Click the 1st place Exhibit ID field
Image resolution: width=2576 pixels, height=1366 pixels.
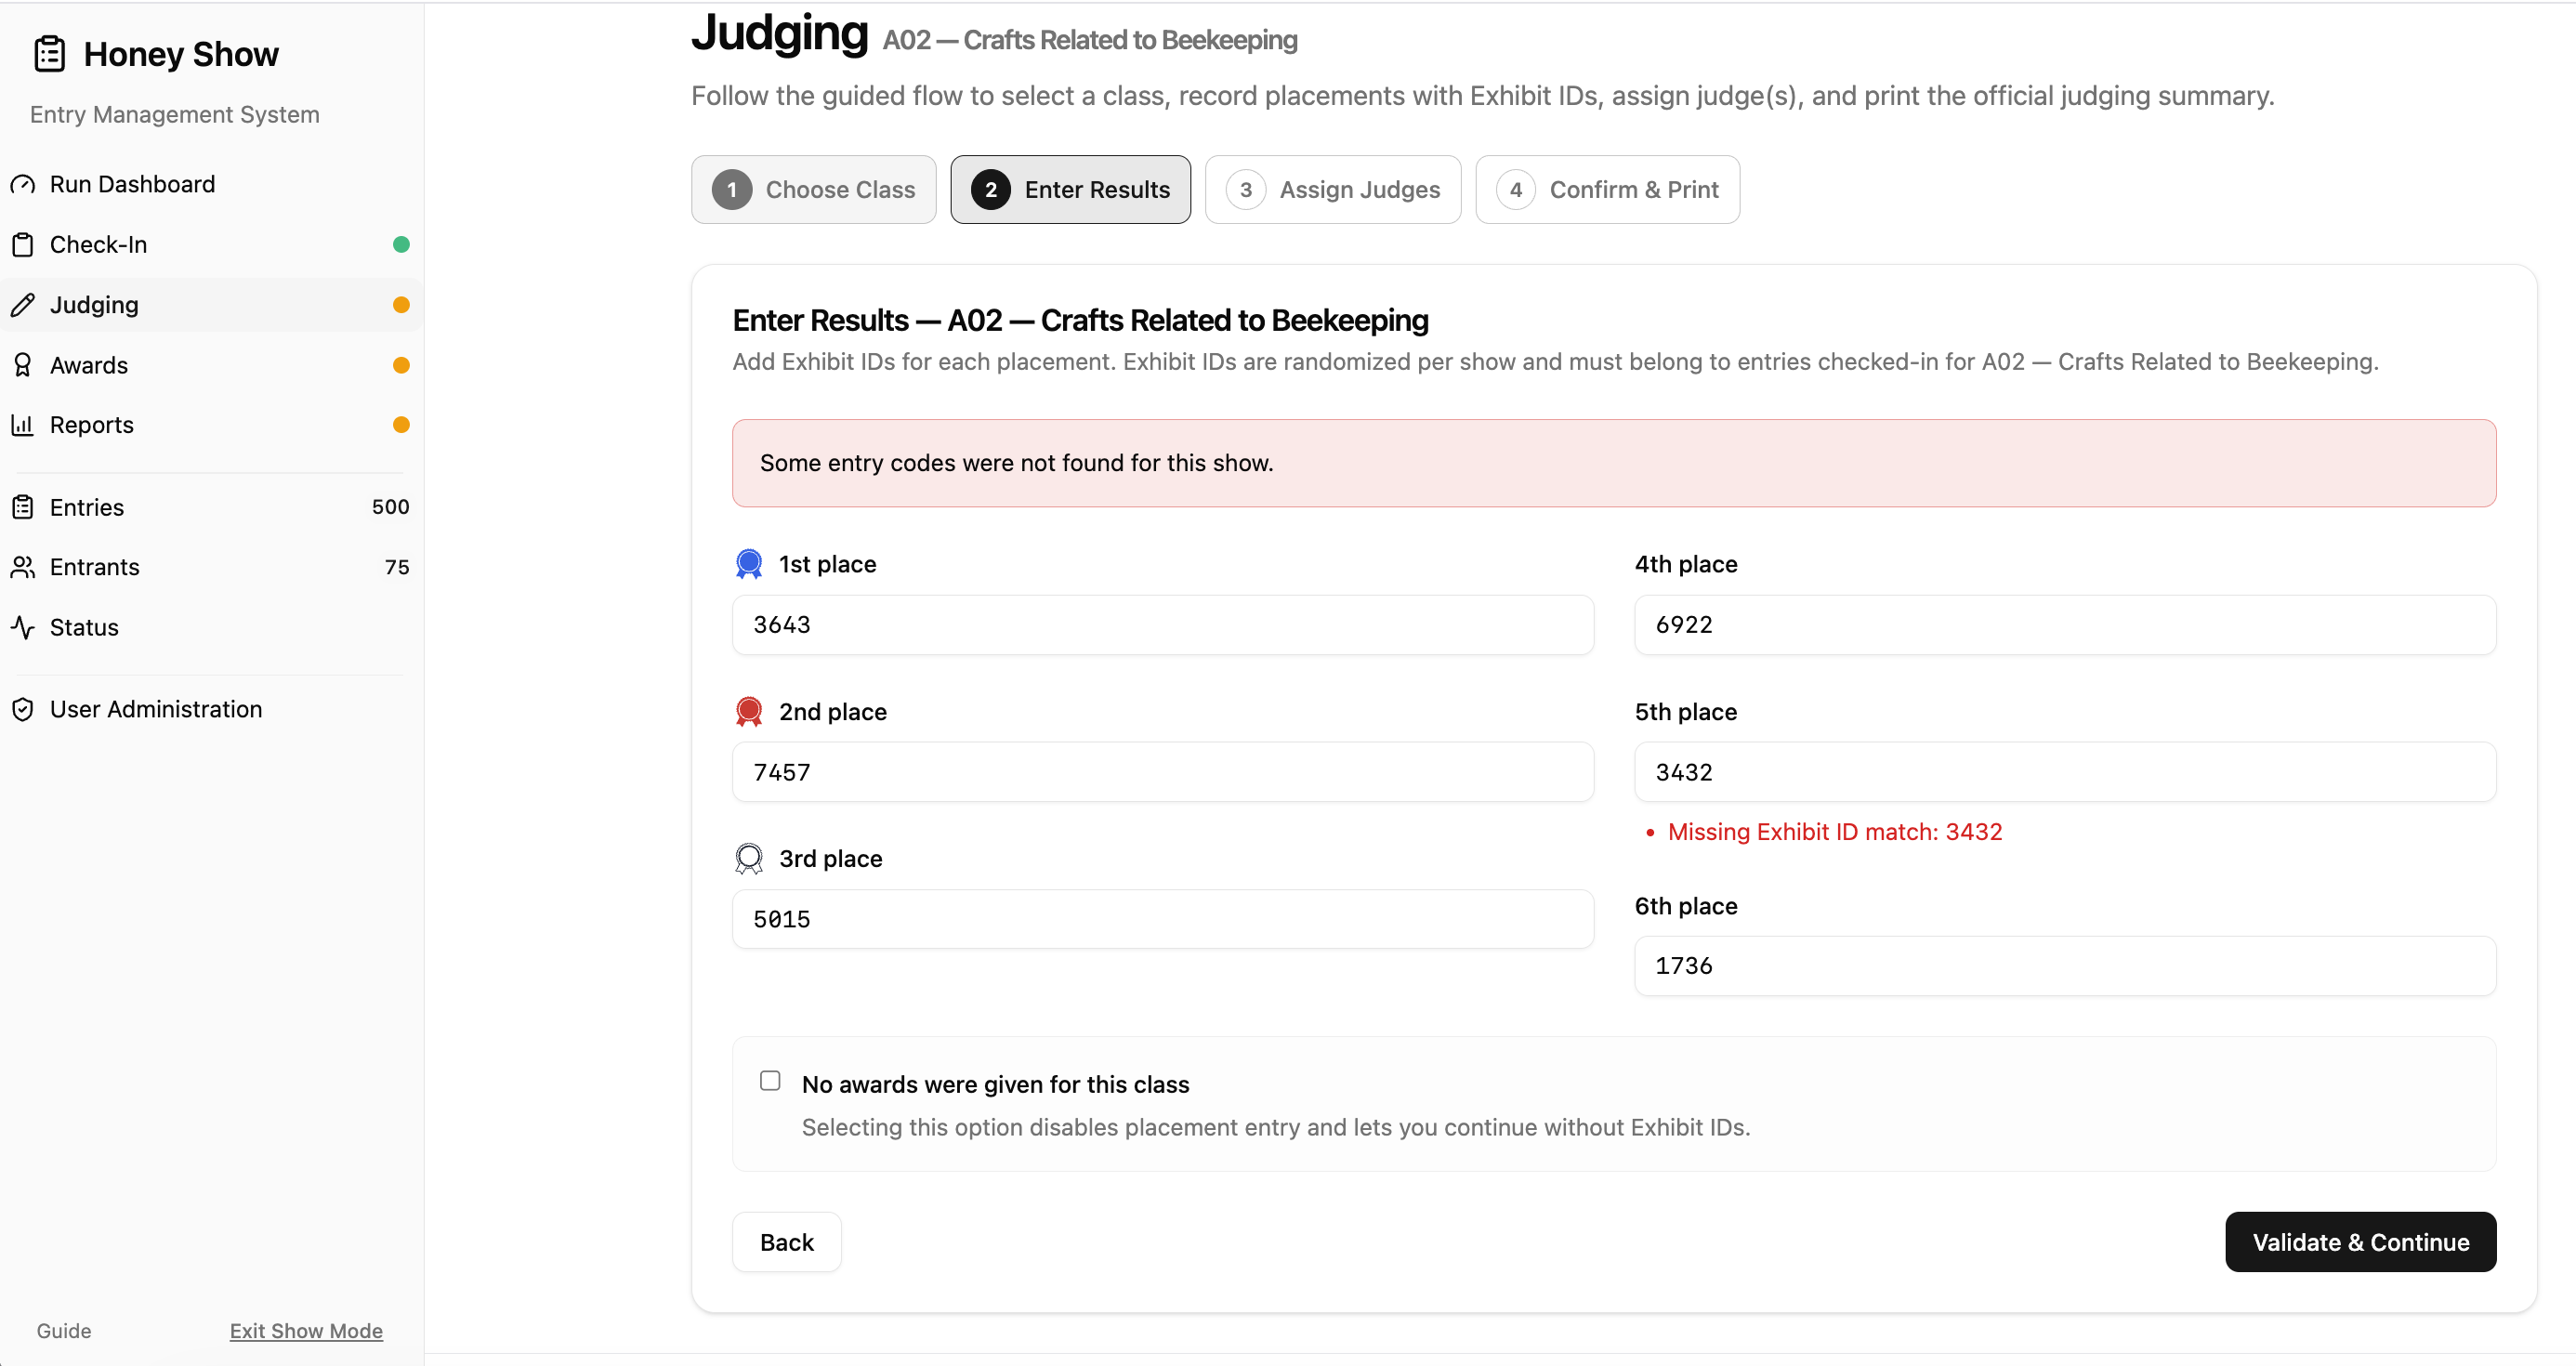click(1163, 625)
